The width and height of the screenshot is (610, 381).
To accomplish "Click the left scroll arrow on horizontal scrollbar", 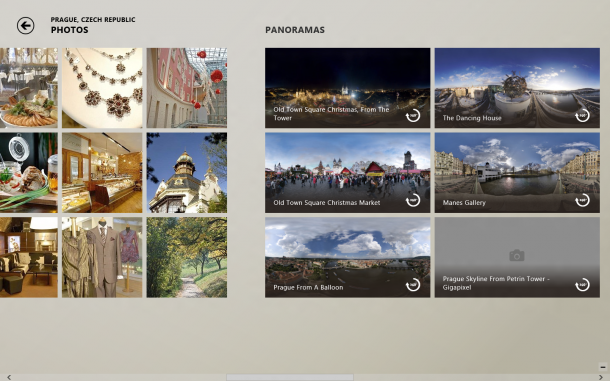I will tap(9, 377).
